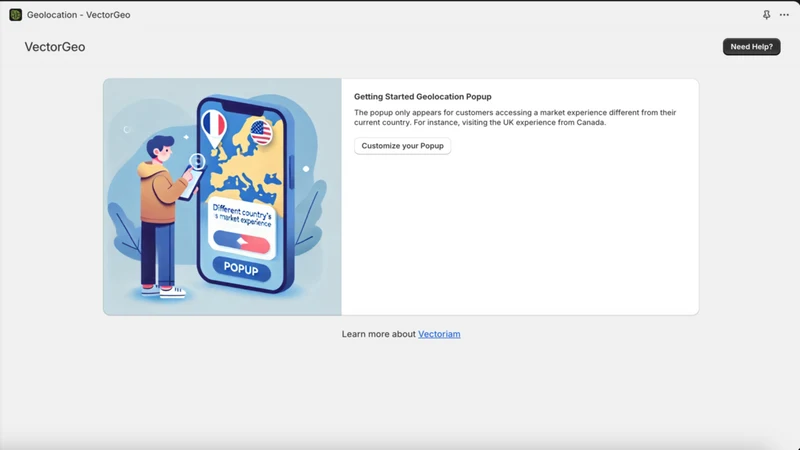Pin the app with the pin icon
The width and height of the screenshot is (800, 450).
coord(766,15)
